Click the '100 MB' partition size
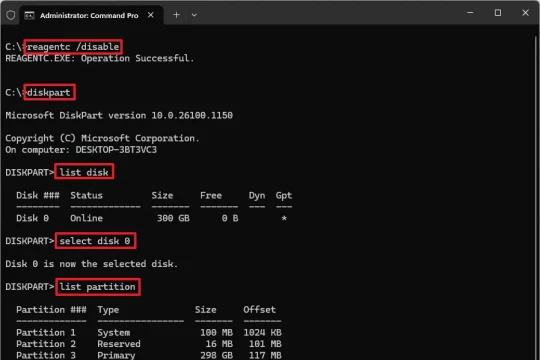The image size is (540, 360). [x=217, y=332]
